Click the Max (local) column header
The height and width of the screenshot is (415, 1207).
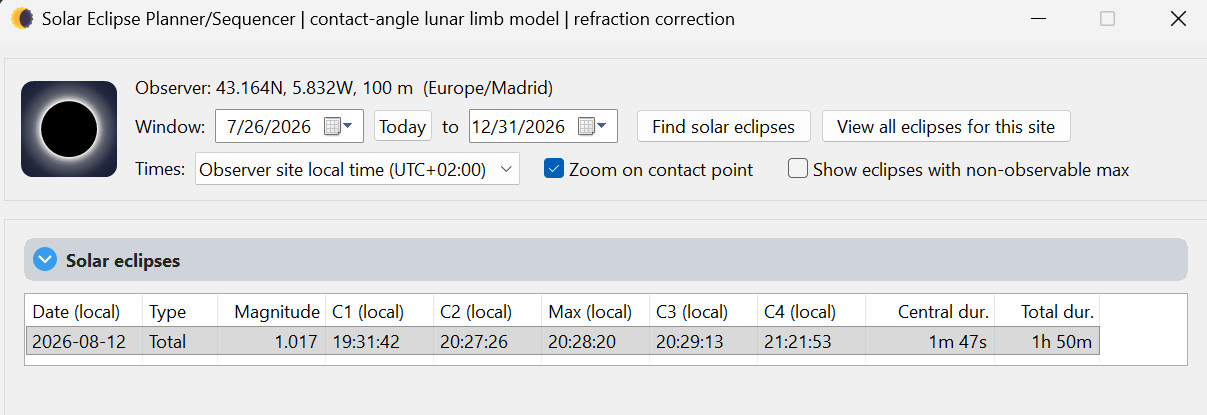(x=595, y=312)
